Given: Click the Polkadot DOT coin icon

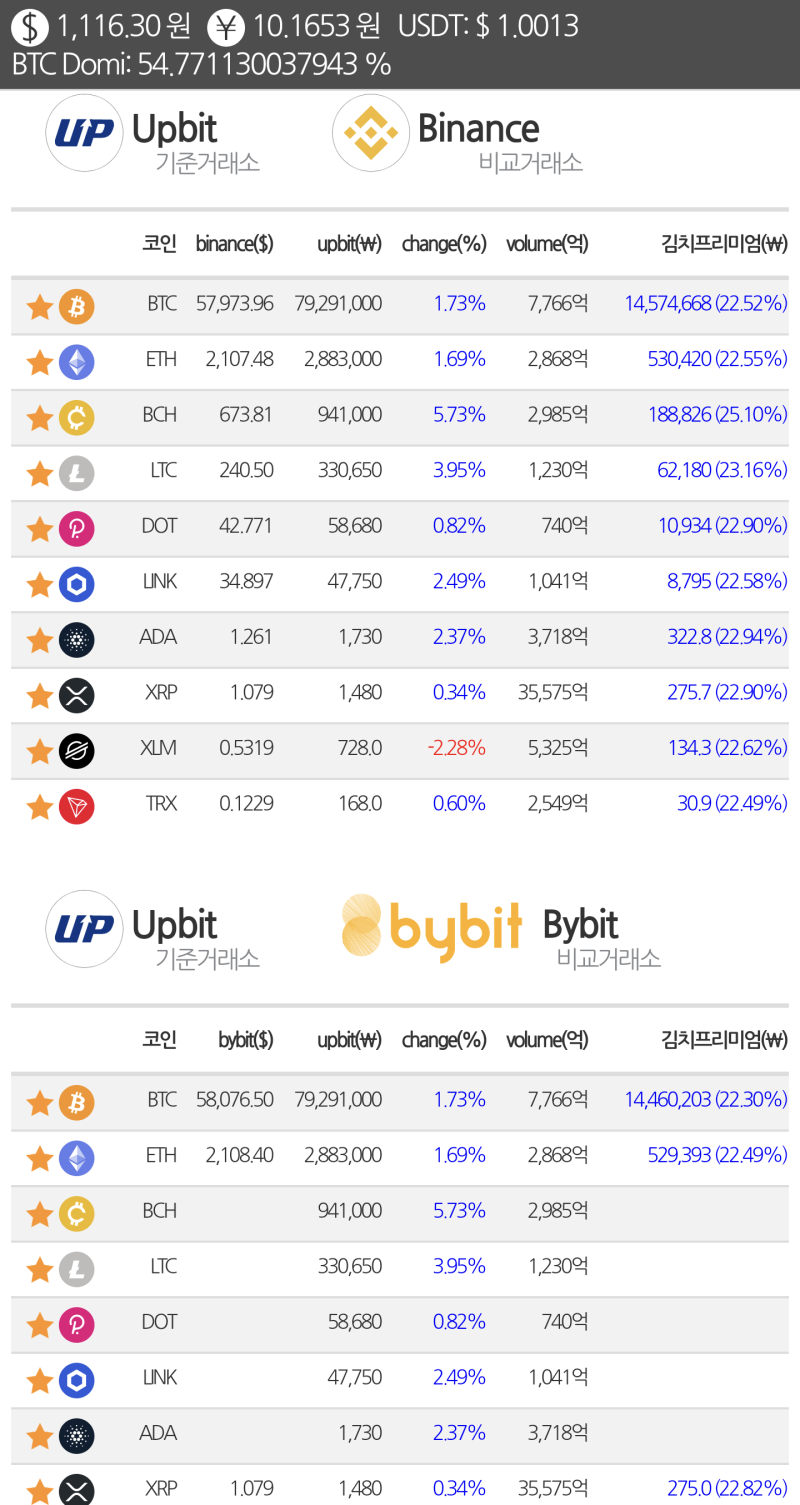Looking at the screenshot, I should [x=77, y=529].
